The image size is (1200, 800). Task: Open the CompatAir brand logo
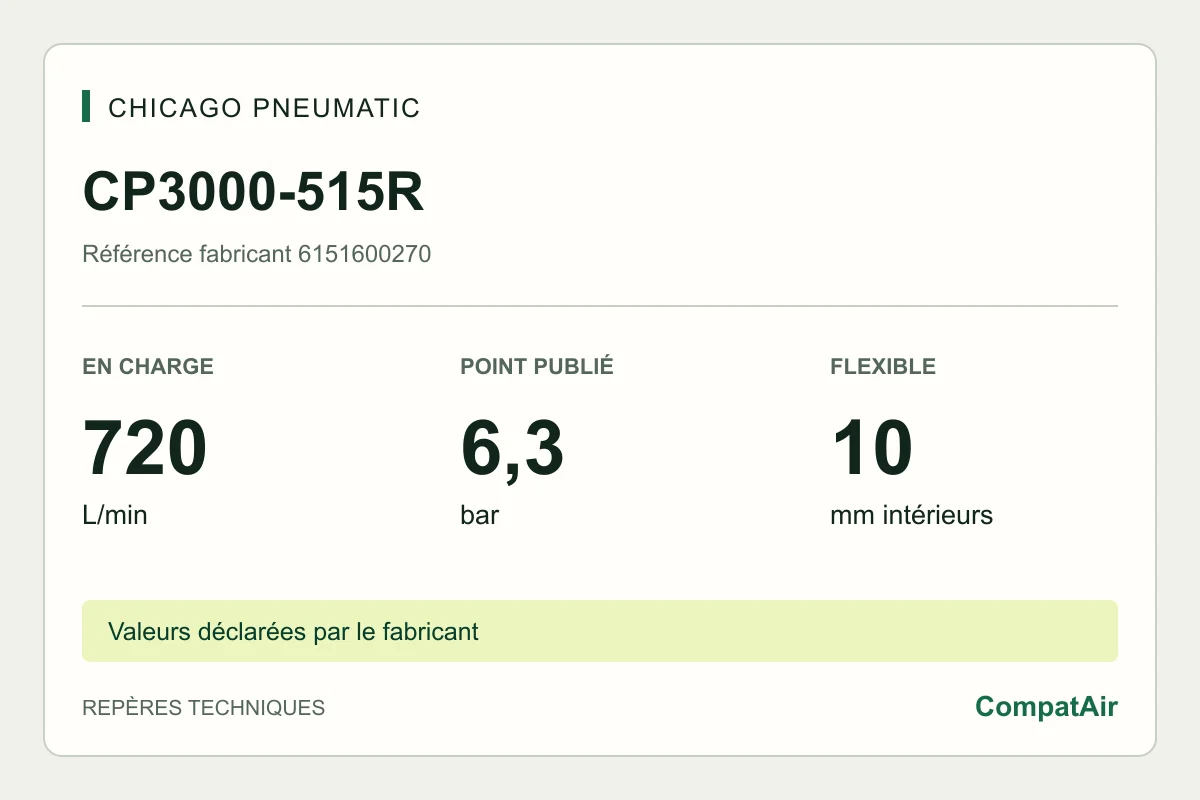(1046, 707)
